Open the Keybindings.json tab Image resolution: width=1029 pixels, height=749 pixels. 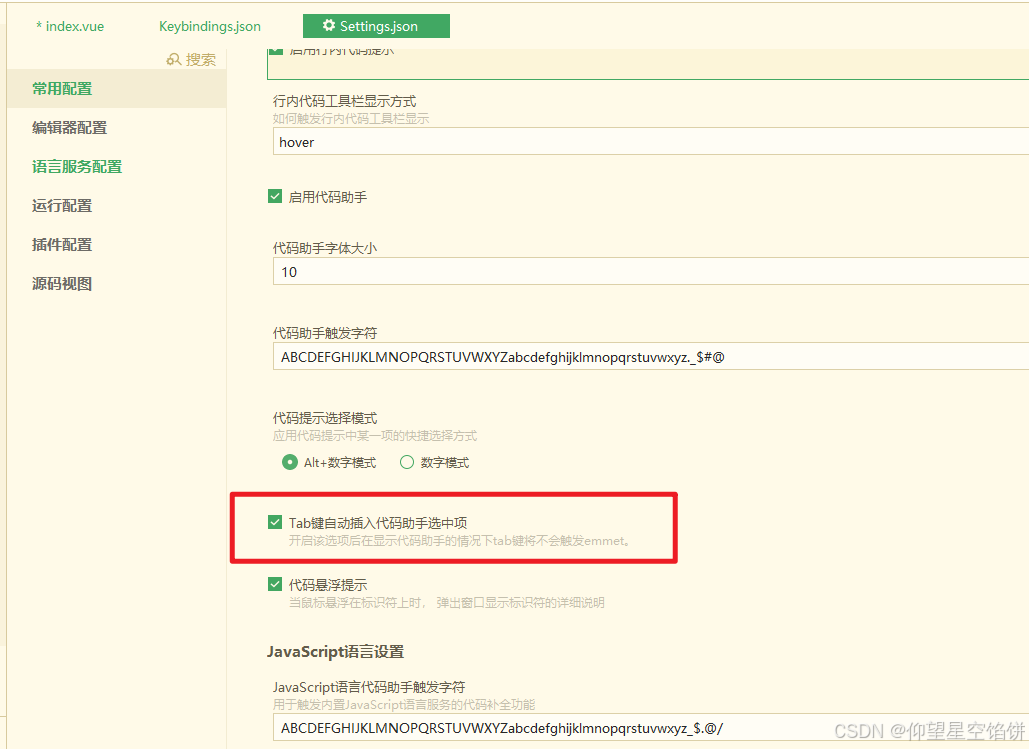point(210,26)
